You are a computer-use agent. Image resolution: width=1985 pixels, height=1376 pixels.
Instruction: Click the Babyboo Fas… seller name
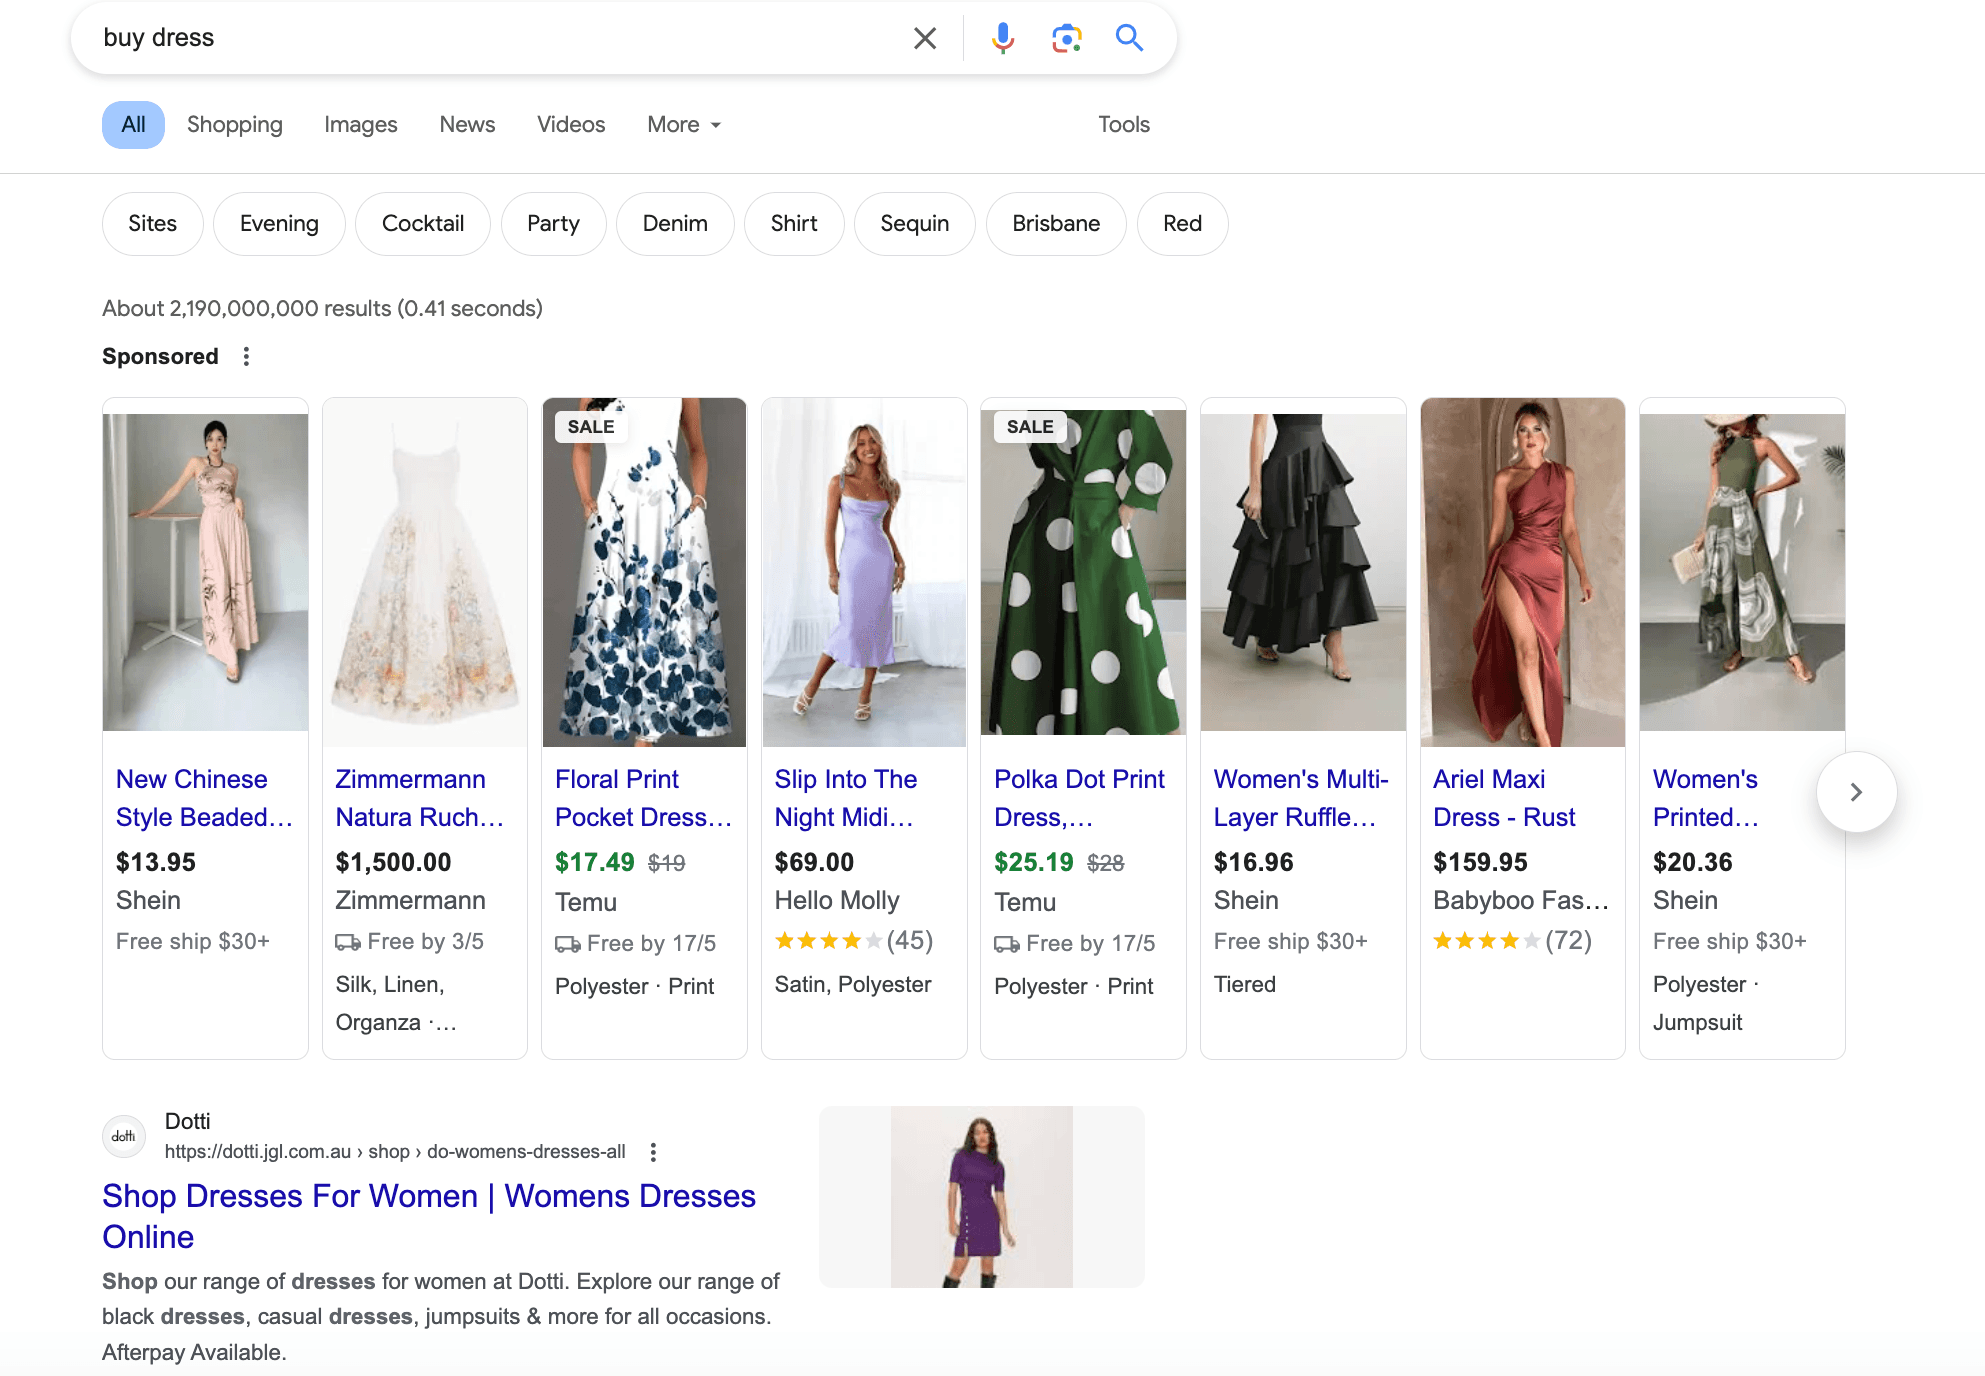pos(1521,900)
